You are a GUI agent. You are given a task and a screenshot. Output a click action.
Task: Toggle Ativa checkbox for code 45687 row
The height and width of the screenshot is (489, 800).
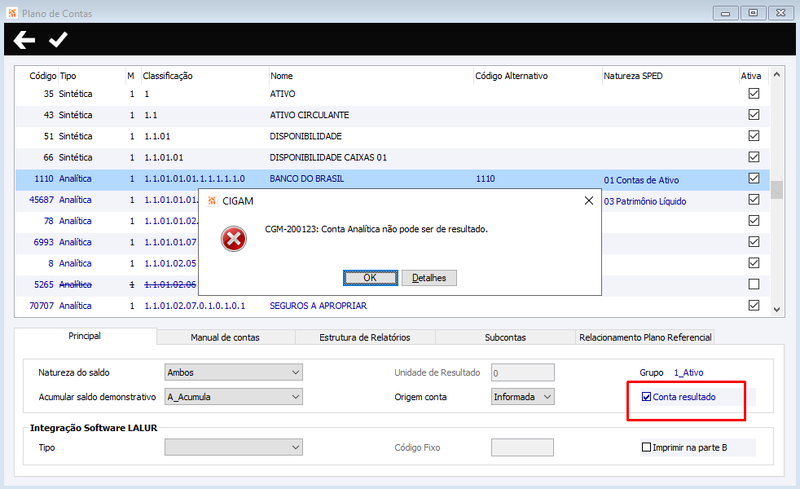[x=754, y=199]
